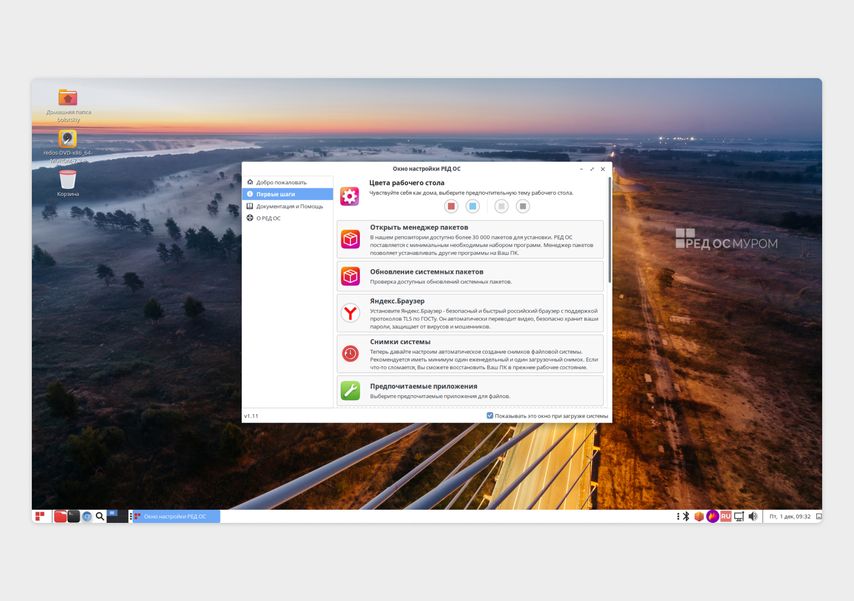This screenshot has width=854, height=601.
Task: Open the blue round browser launcher
Action: 87,516
